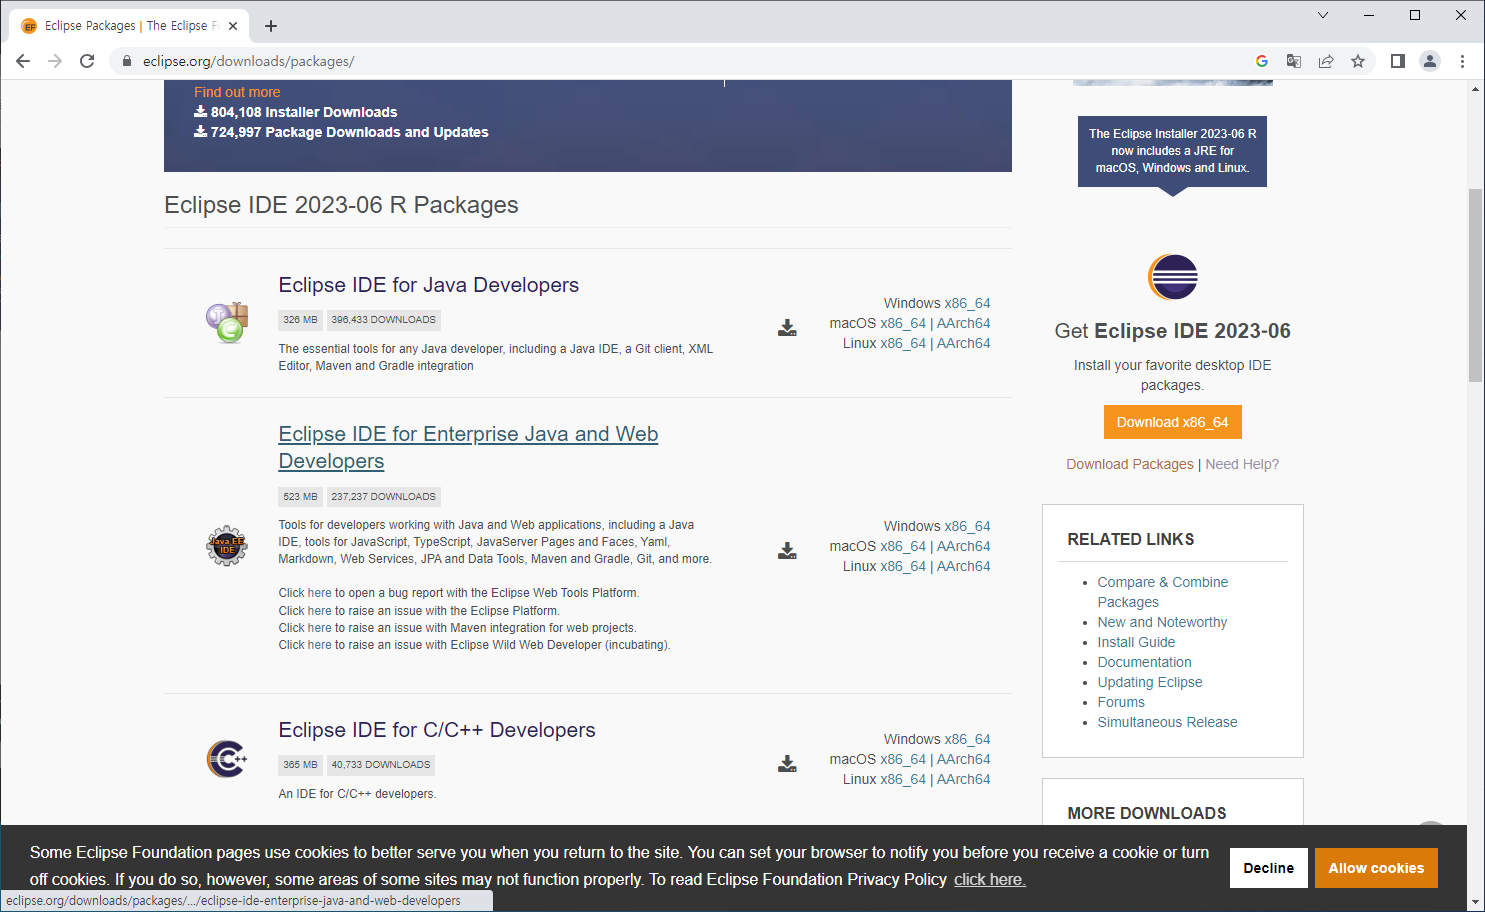Reload the Eclipse packages page

(x=87, y=61)
